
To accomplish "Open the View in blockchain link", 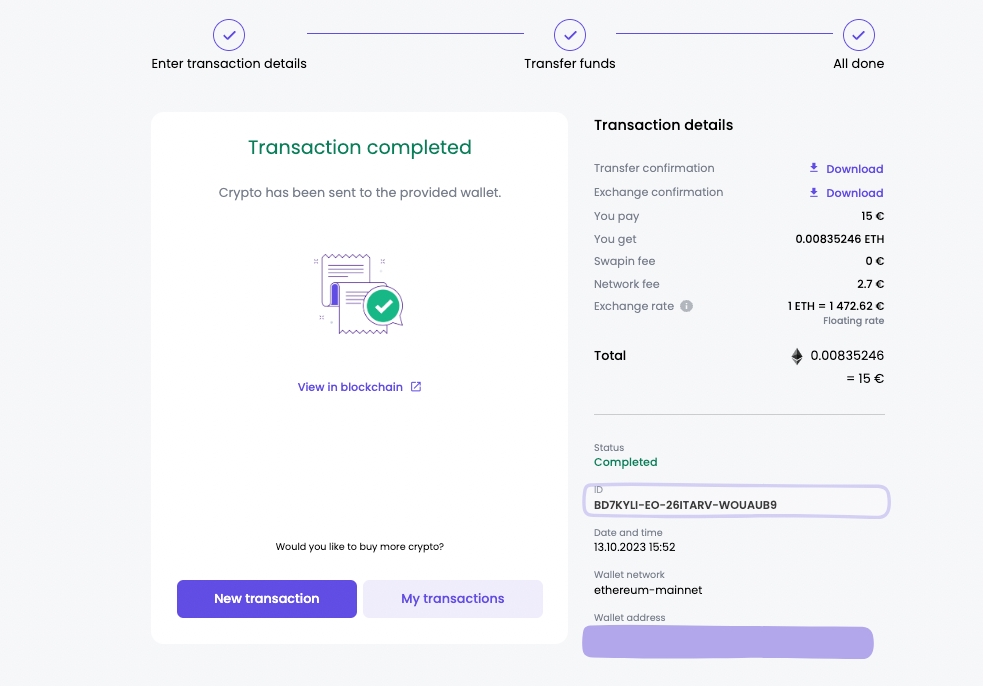I will [350, 387].
